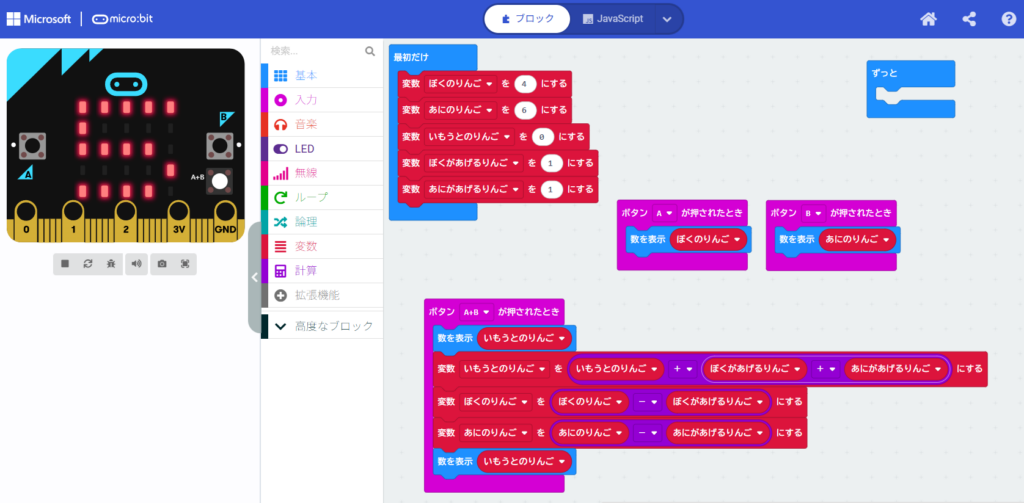Open the Home page icon

[x=929, y=19]
